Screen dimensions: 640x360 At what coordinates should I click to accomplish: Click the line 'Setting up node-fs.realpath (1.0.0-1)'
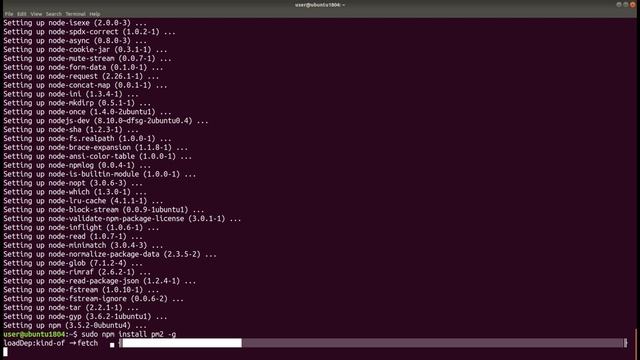point(87,138)
